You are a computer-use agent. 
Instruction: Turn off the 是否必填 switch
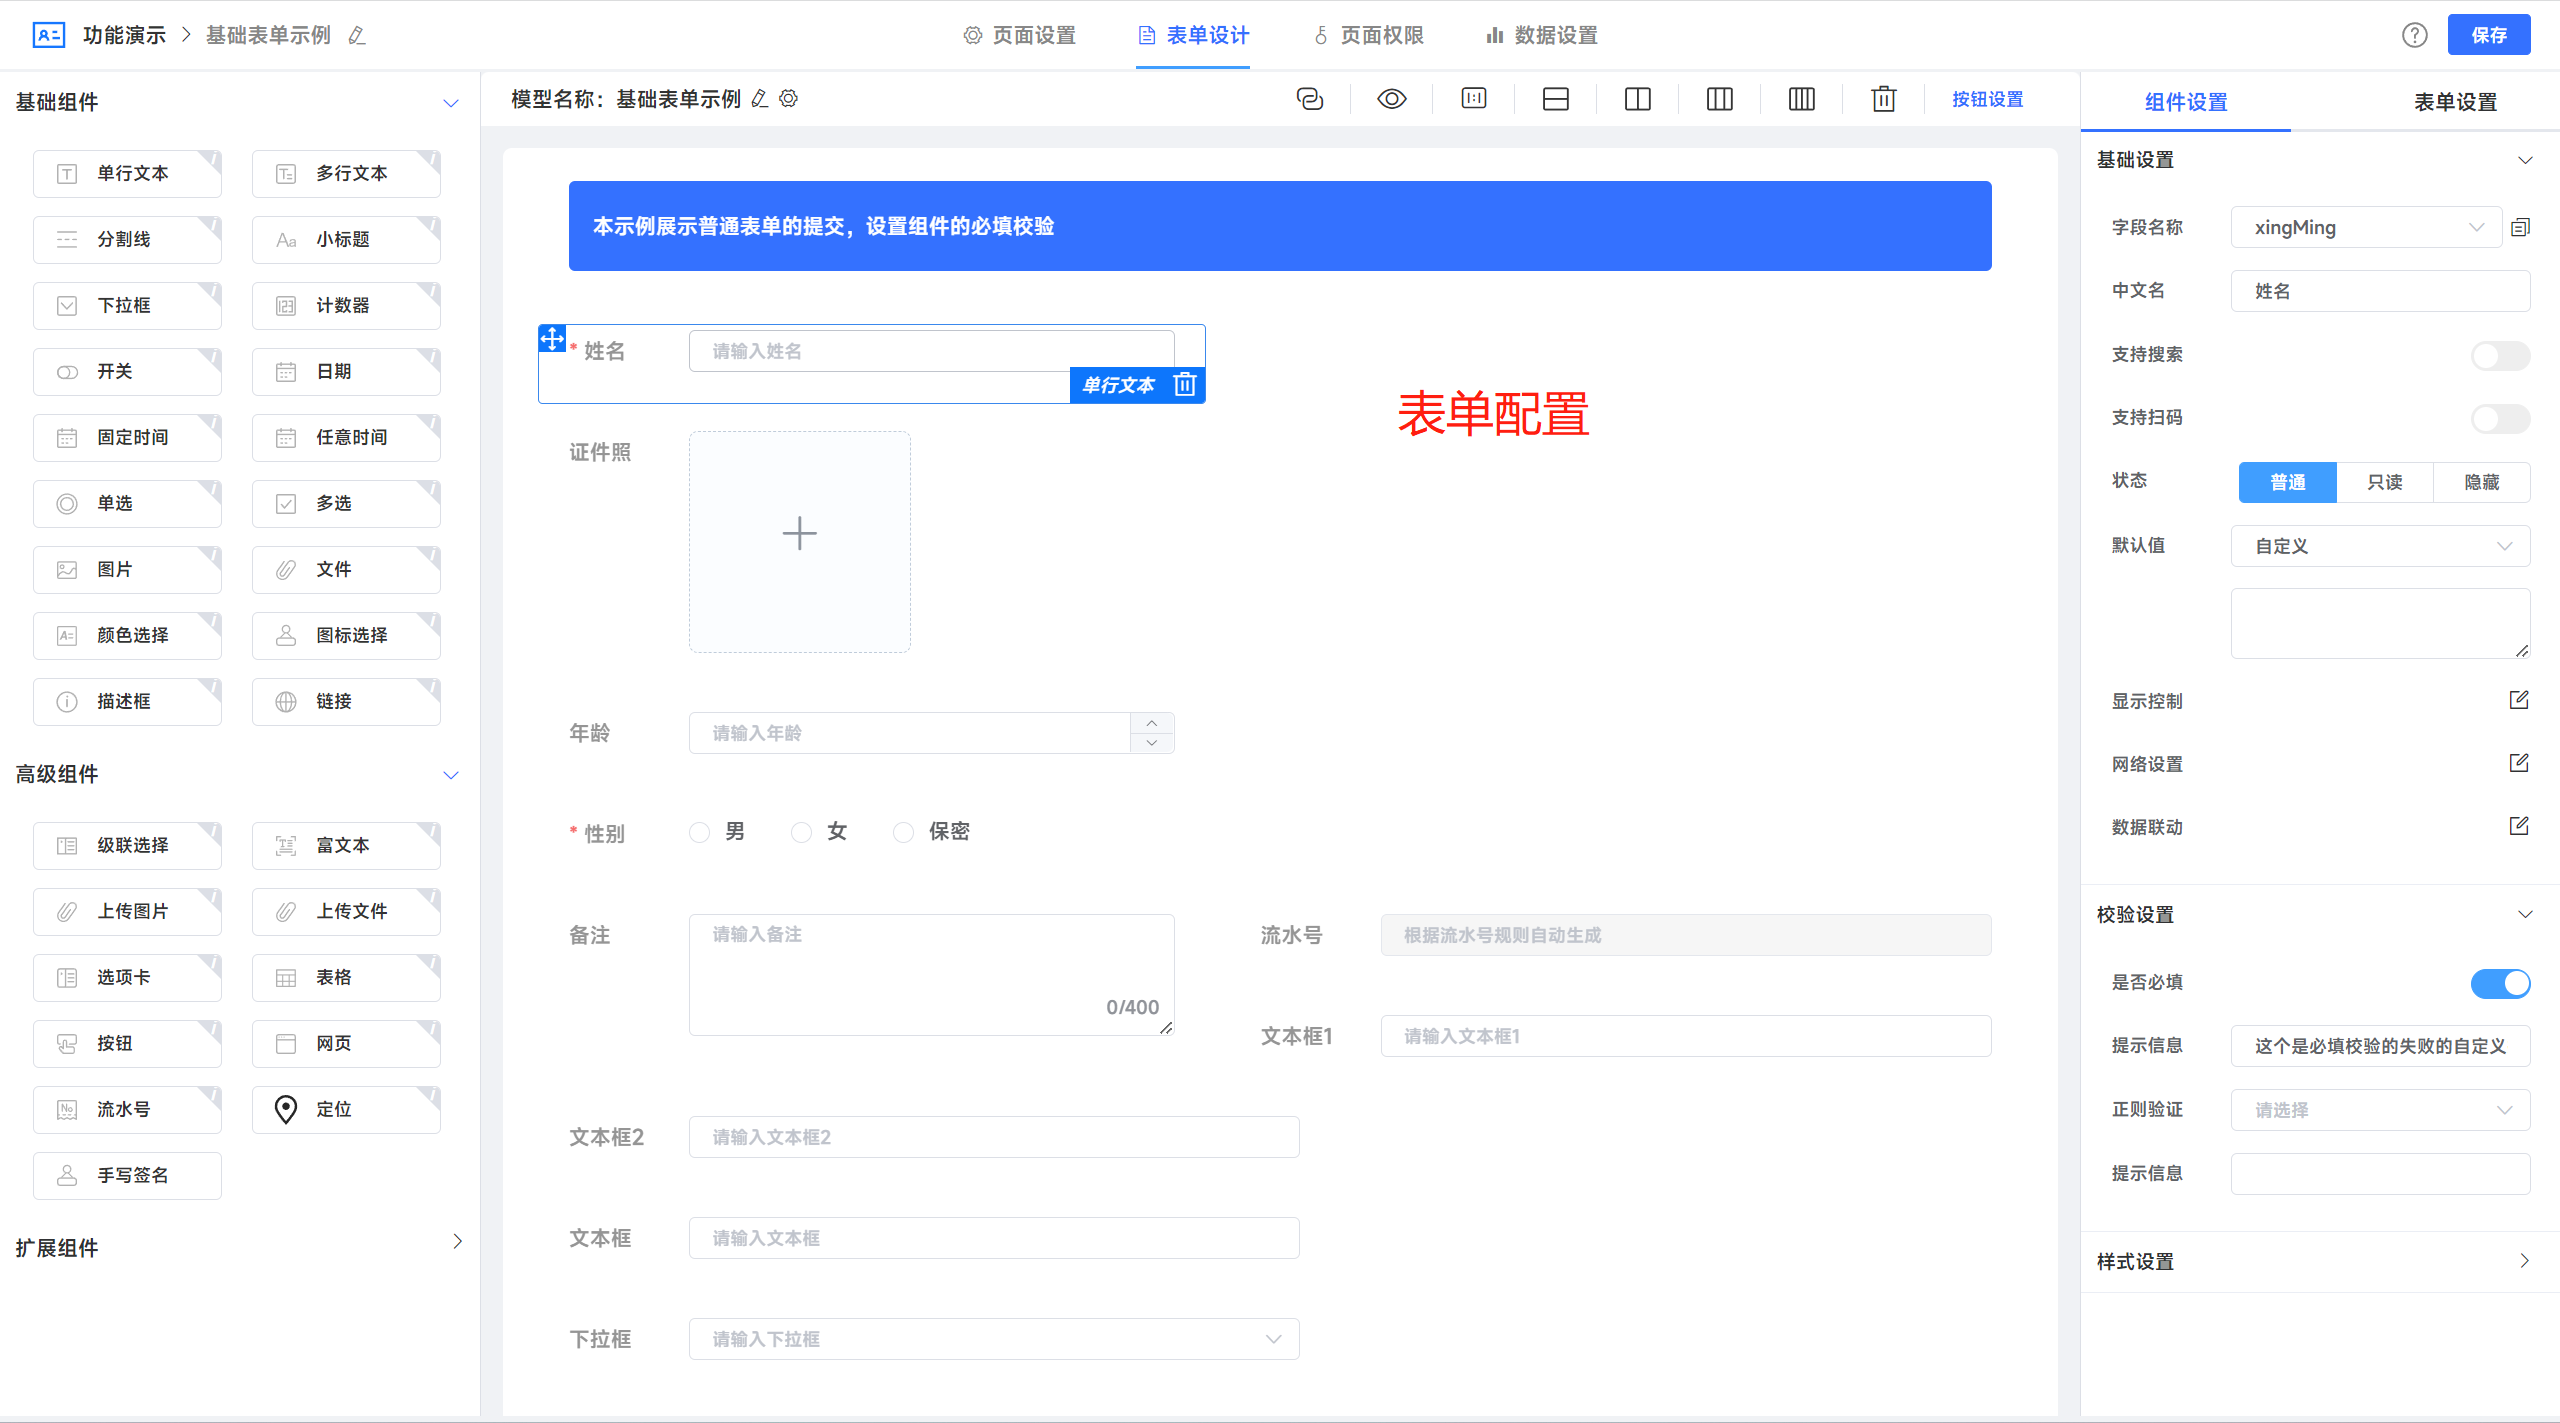point(2499,983)
